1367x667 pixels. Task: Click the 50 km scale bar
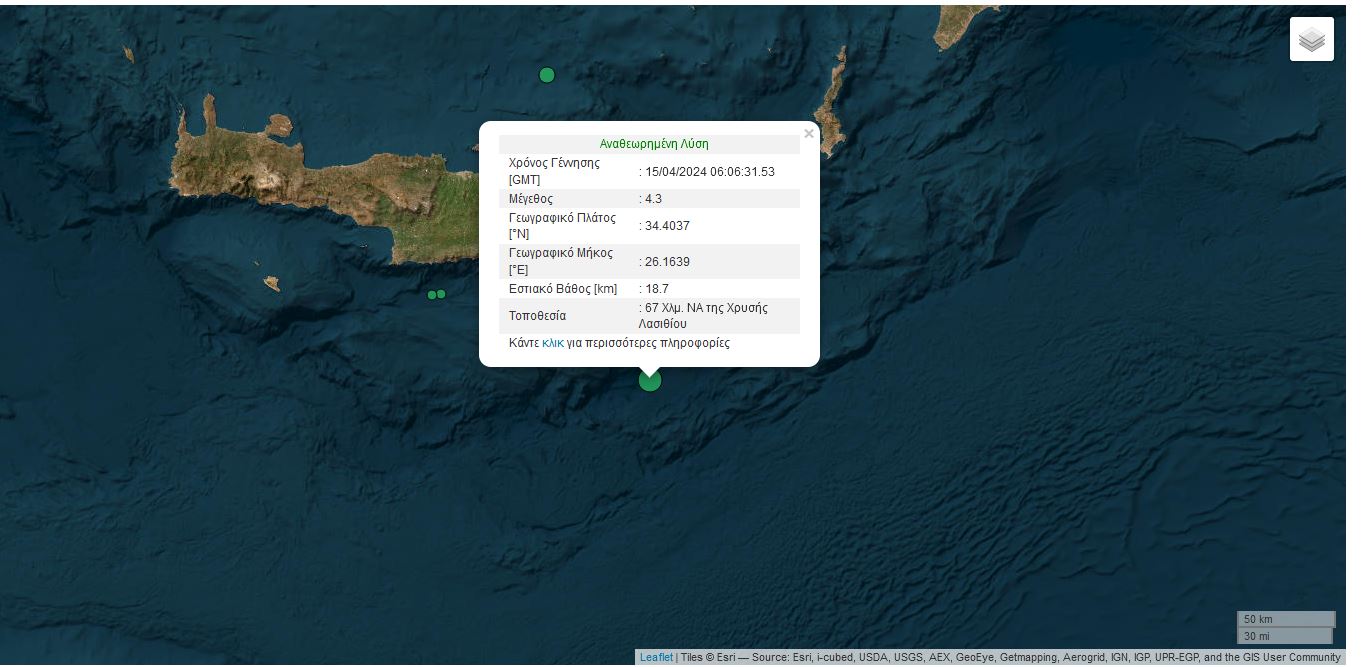[1285, 619]
